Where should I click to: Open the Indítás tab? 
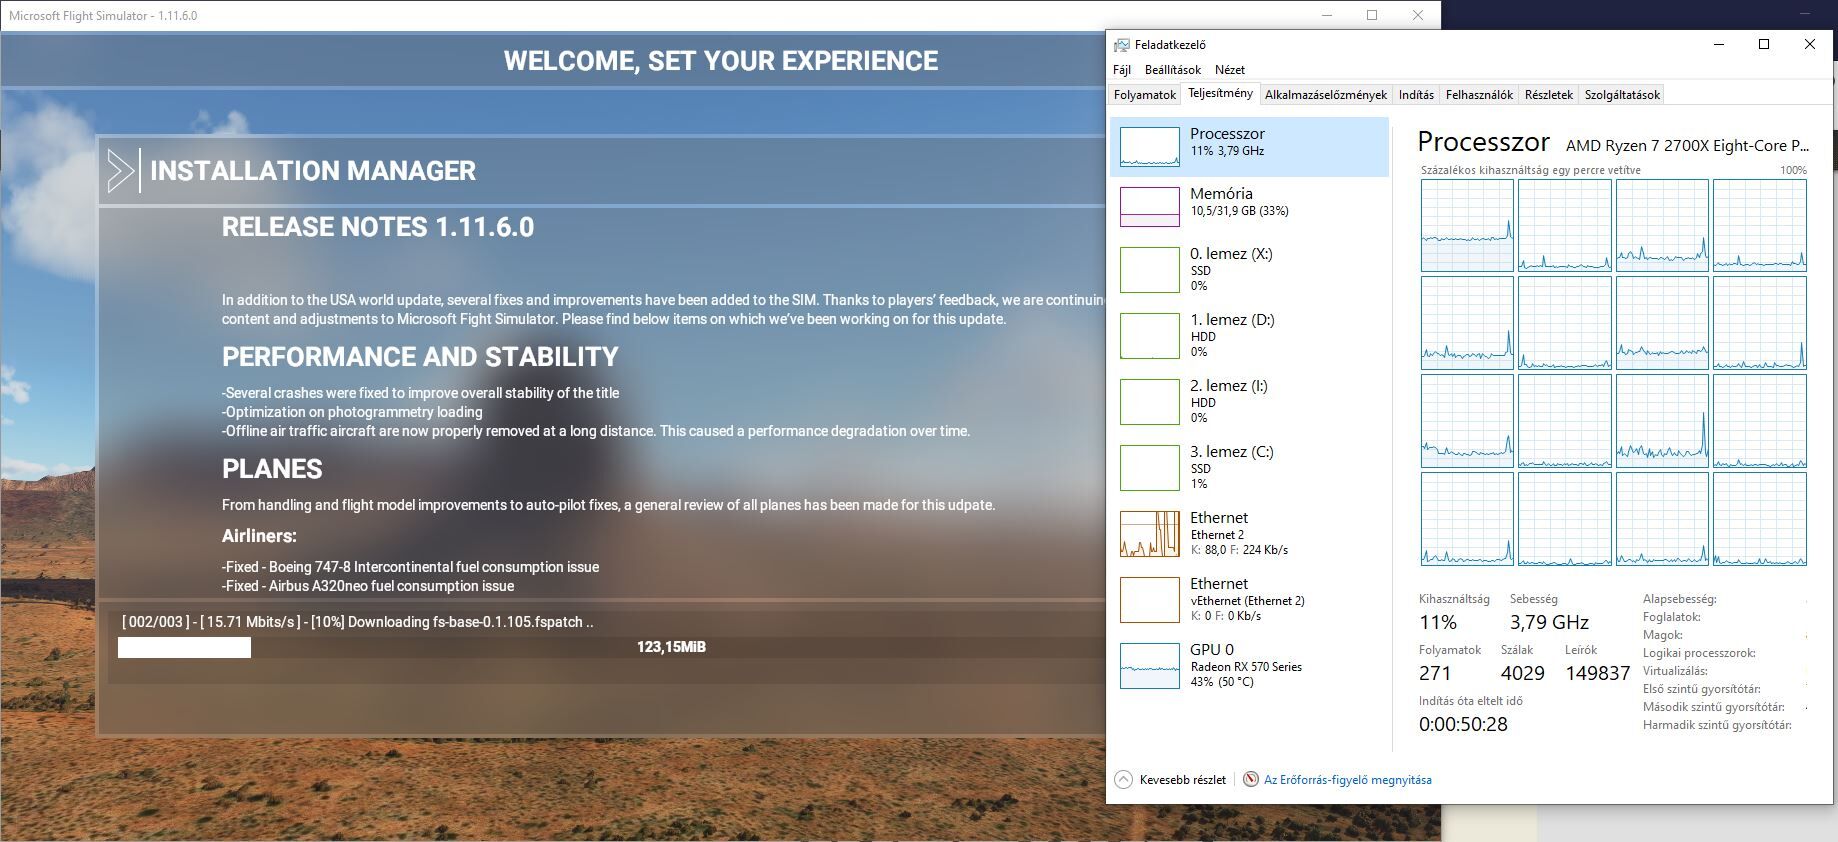pyautogui.click(x=1416, y=95)
